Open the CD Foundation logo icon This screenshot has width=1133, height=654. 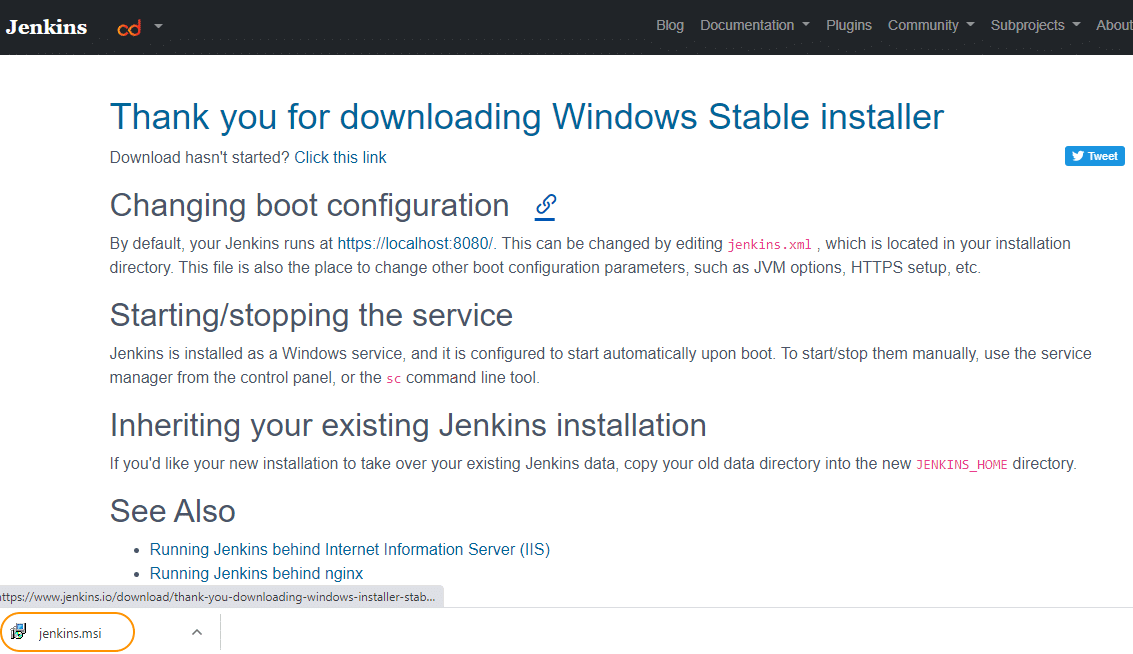(x=129, y=28)
